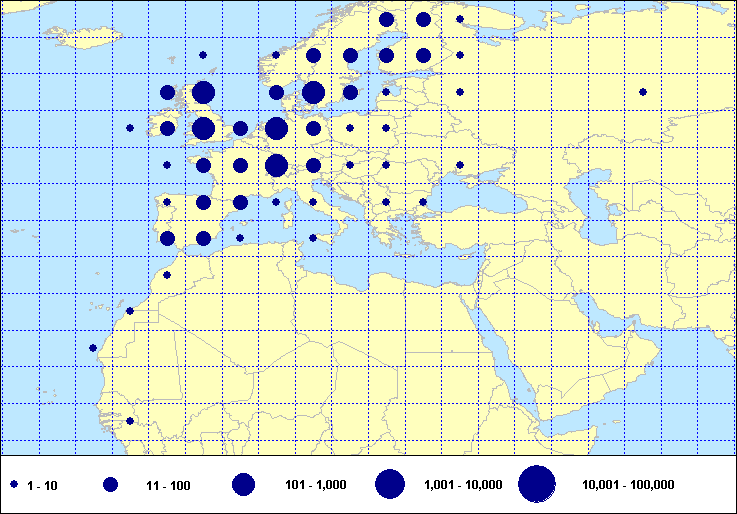Screen dimensions: 737x514
Task: Click the 1 - 10 legend dot
Action: coord(15,484)
